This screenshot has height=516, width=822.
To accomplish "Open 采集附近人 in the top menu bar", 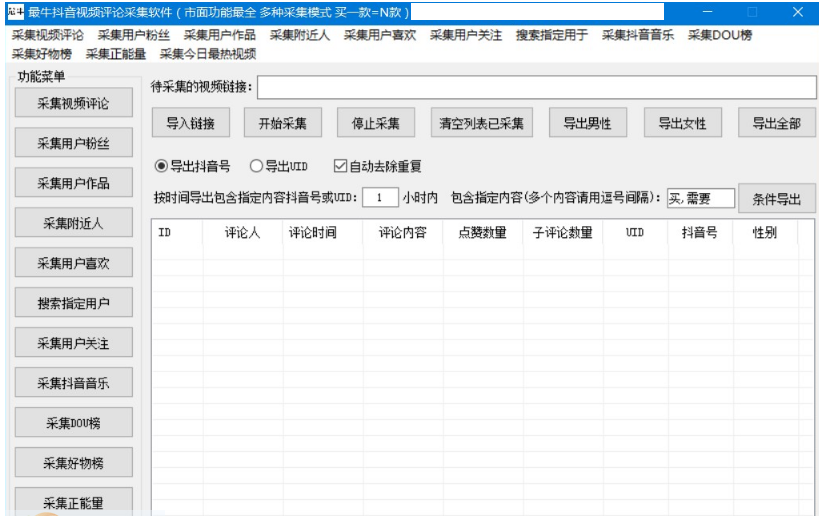I will pos(300,35).
